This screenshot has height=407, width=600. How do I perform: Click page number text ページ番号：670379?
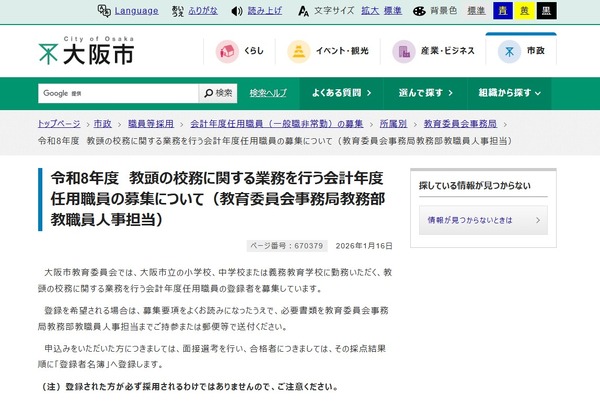click(x=287, y=246)
